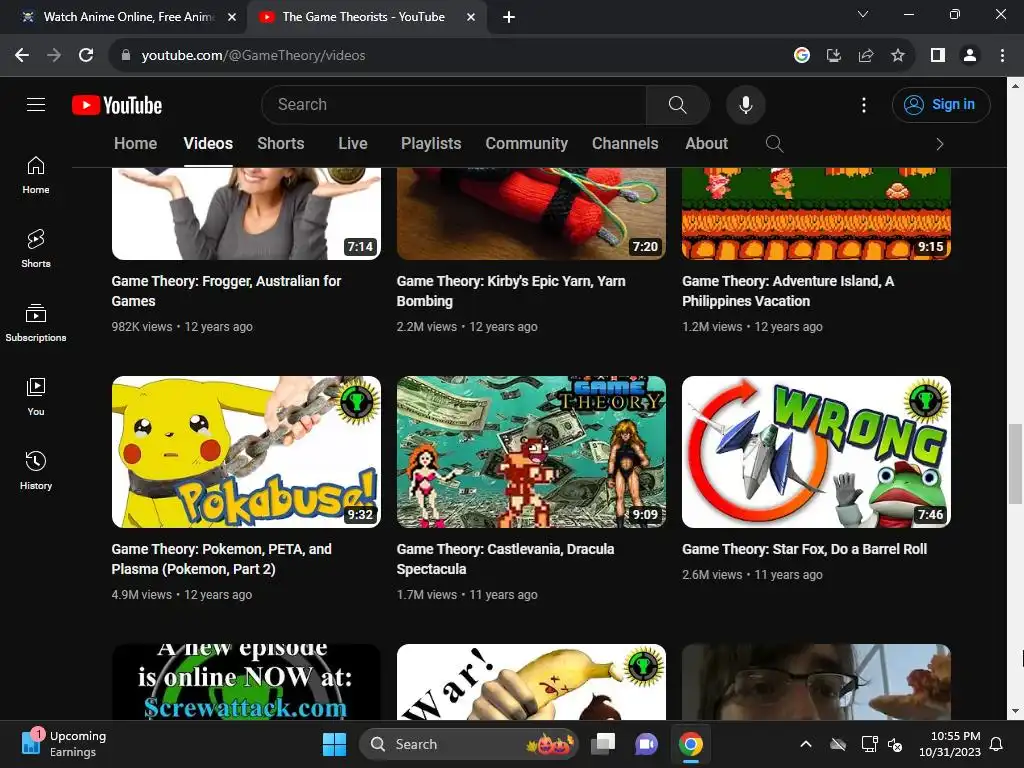This screenshot has width=1024, height=768.
Task: Click the install app icon in address bar
Action: pyautogui.click(x=833, y=56)
